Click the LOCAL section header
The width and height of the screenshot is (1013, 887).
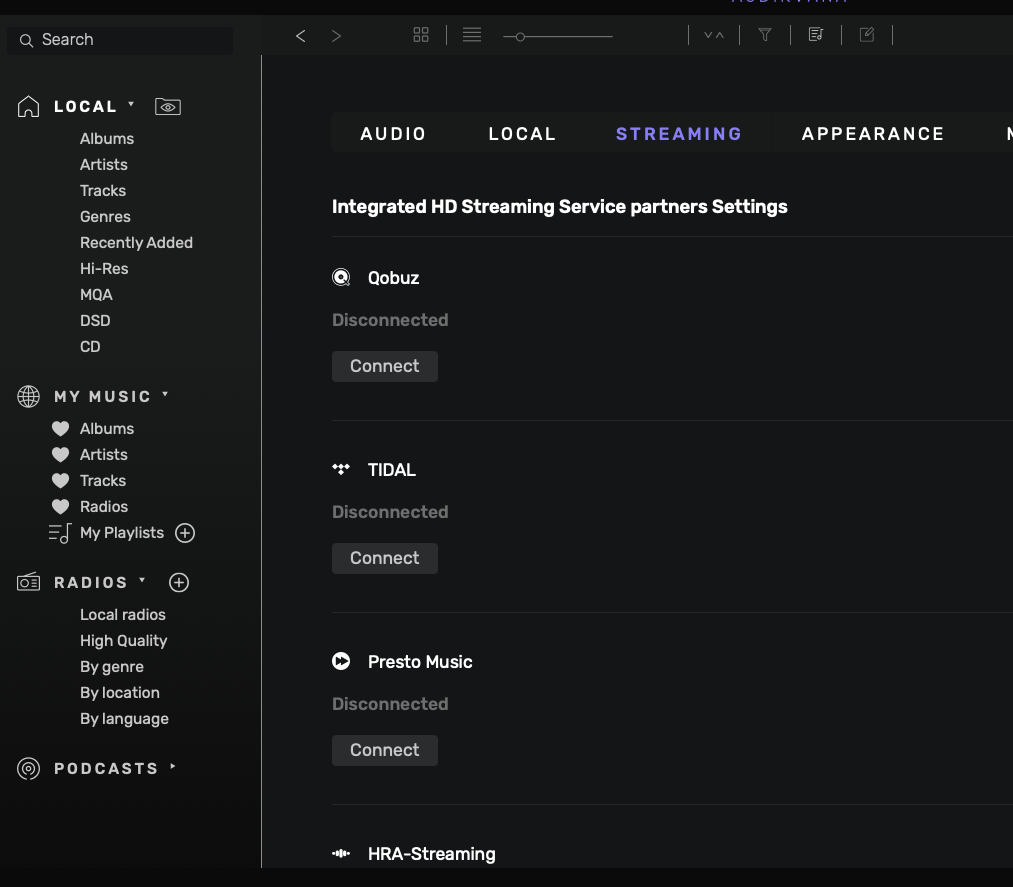pyautogui.click(x=85, y=107)
